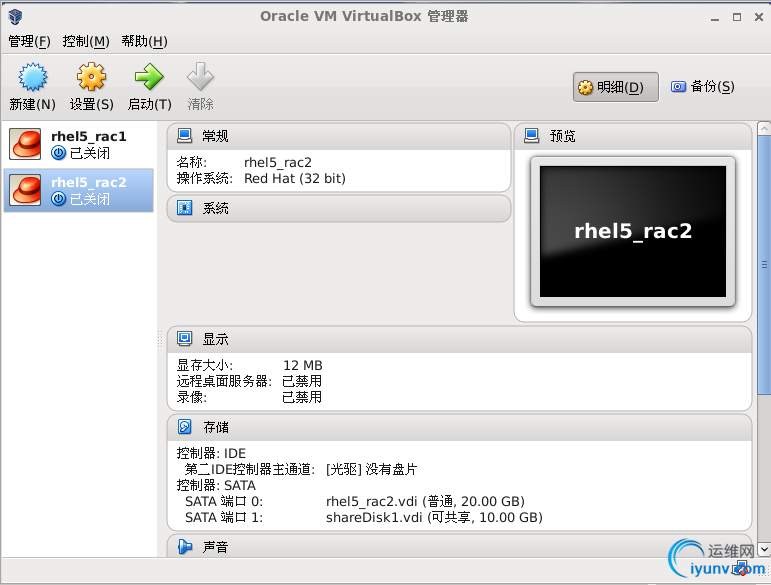Image resolution: width=771 pixels, height=585 pixels.
Task: Click the 存储 storage disk icon
Action: pos(184,427)
